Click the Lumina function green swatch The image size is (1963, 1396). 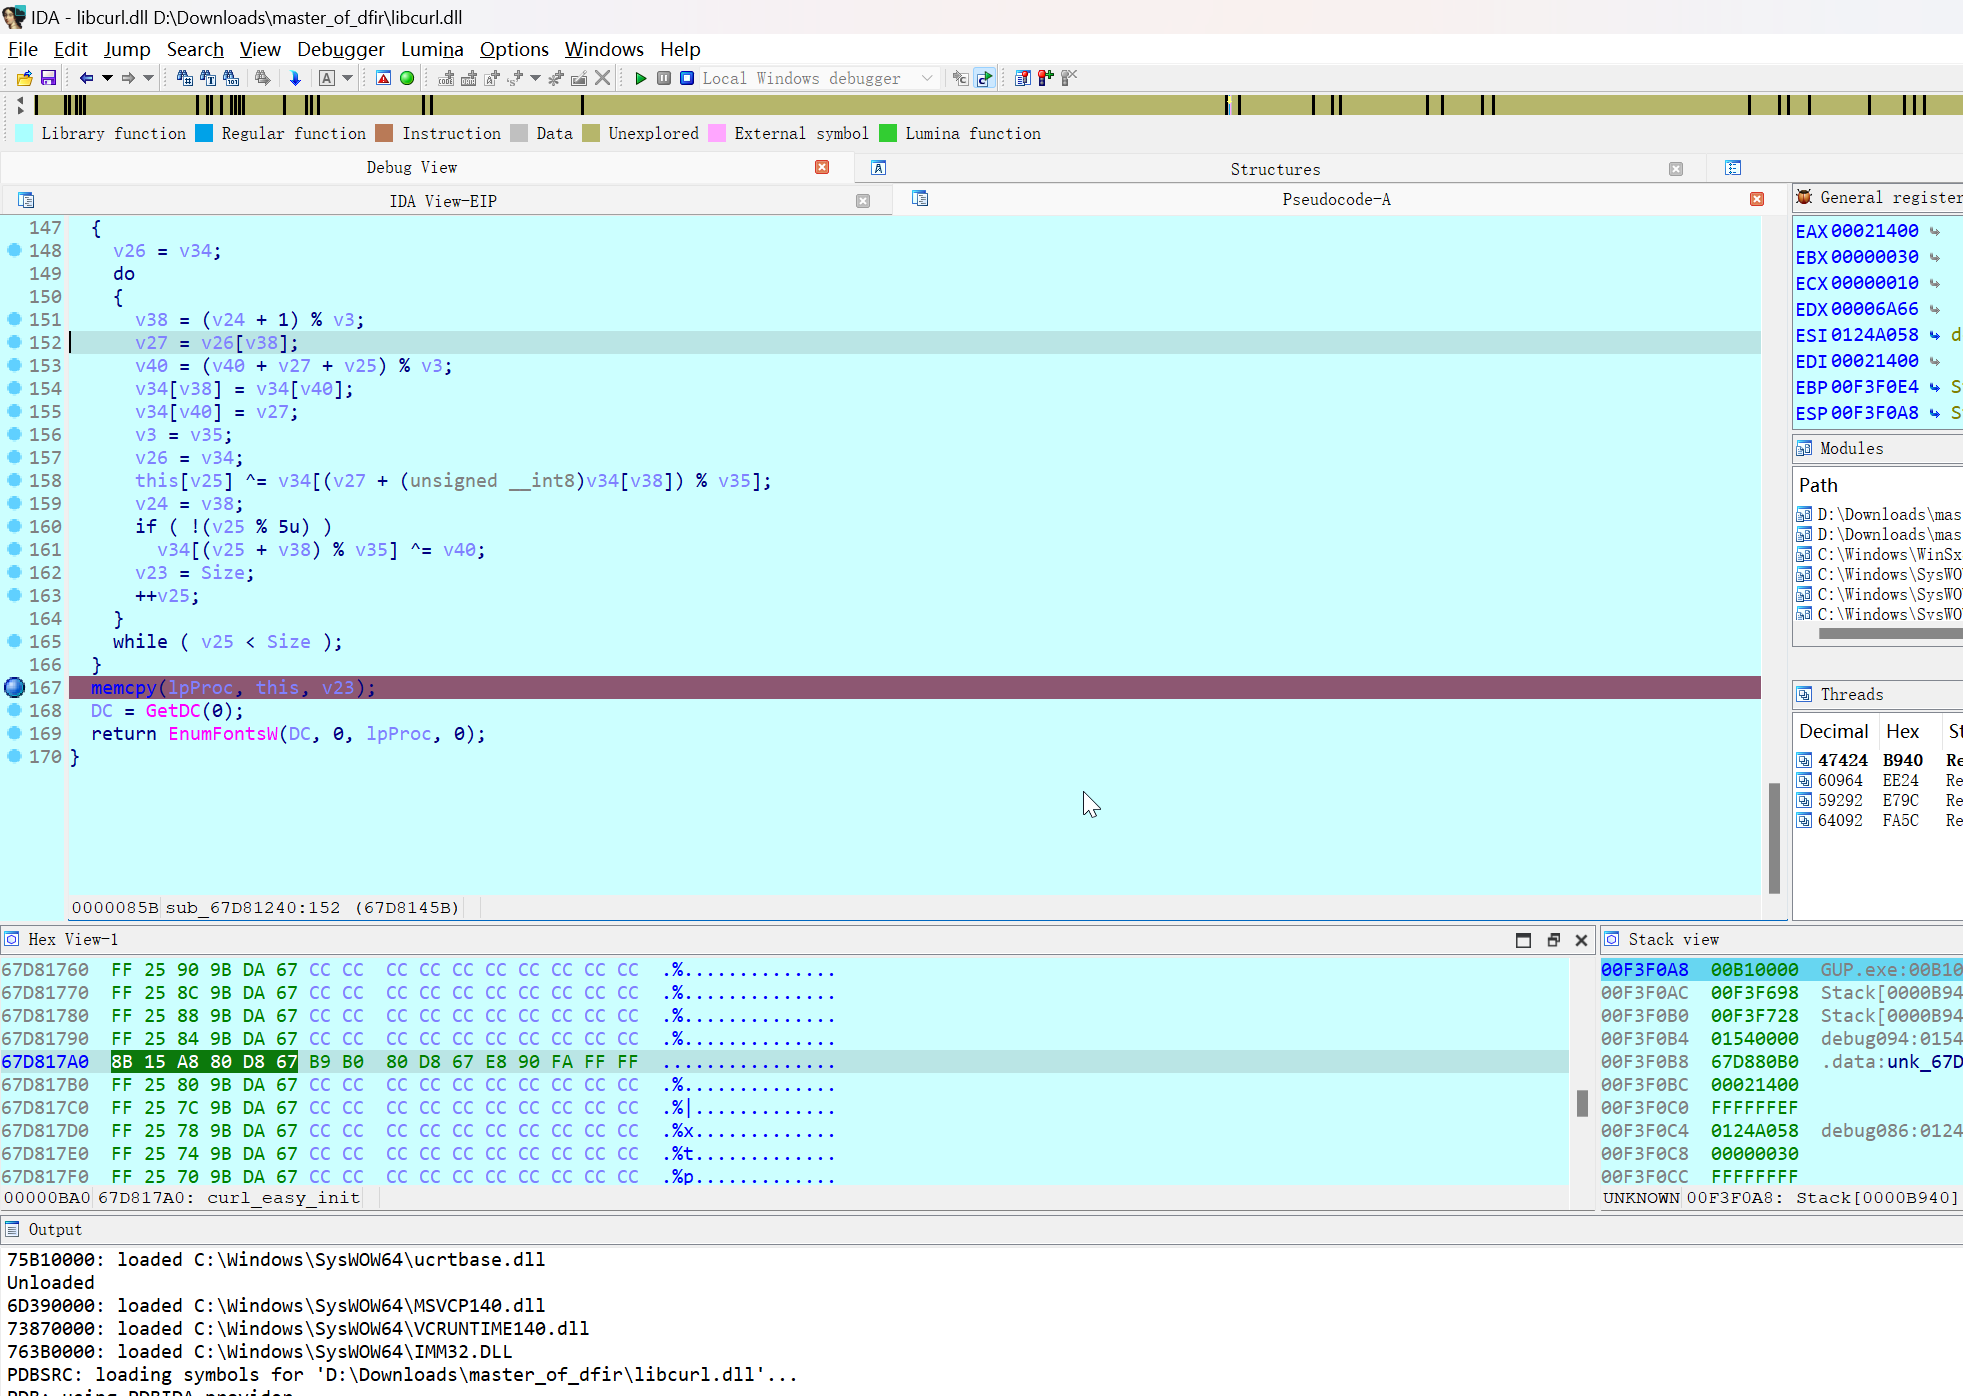(x=888, y=133)
